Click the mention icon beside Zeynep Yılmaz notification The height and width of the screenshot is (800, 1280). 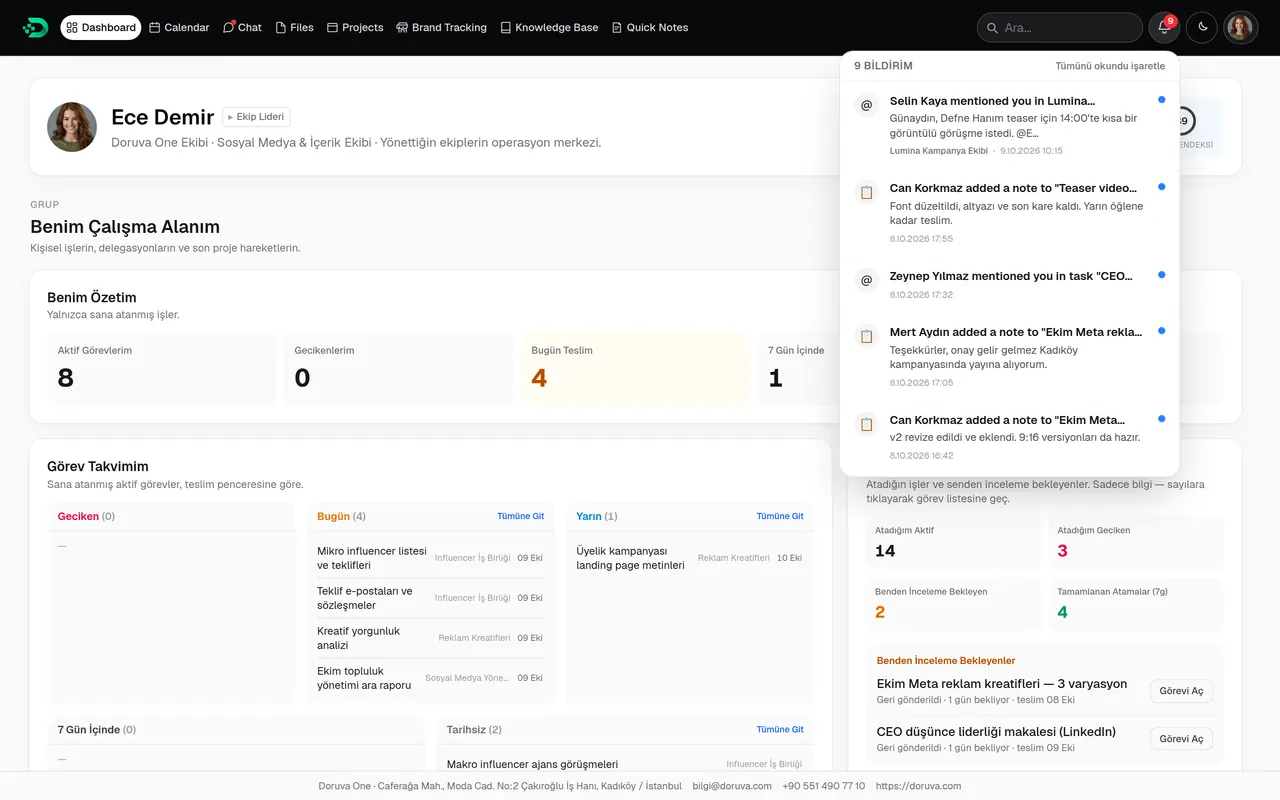867,280
